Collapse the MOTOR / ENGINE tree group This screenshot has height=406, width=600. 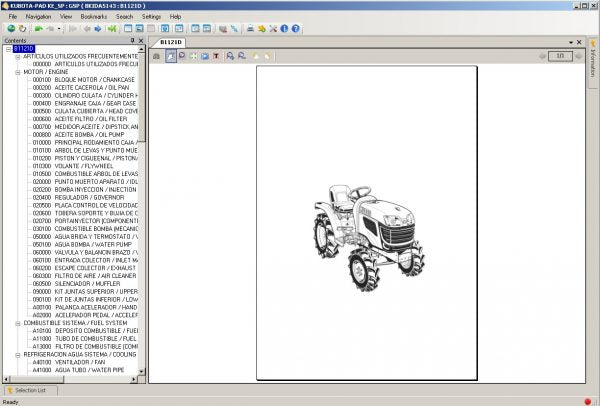pos(18,72)
